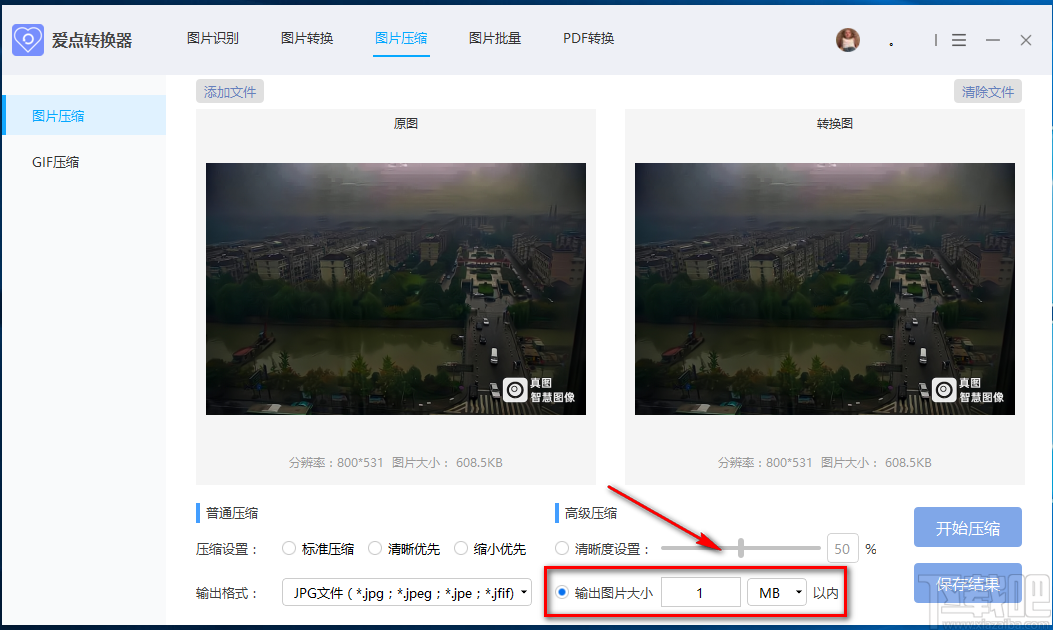Click the 转换图 panel title
This screenshot has height=630, width=1053.
835,124
